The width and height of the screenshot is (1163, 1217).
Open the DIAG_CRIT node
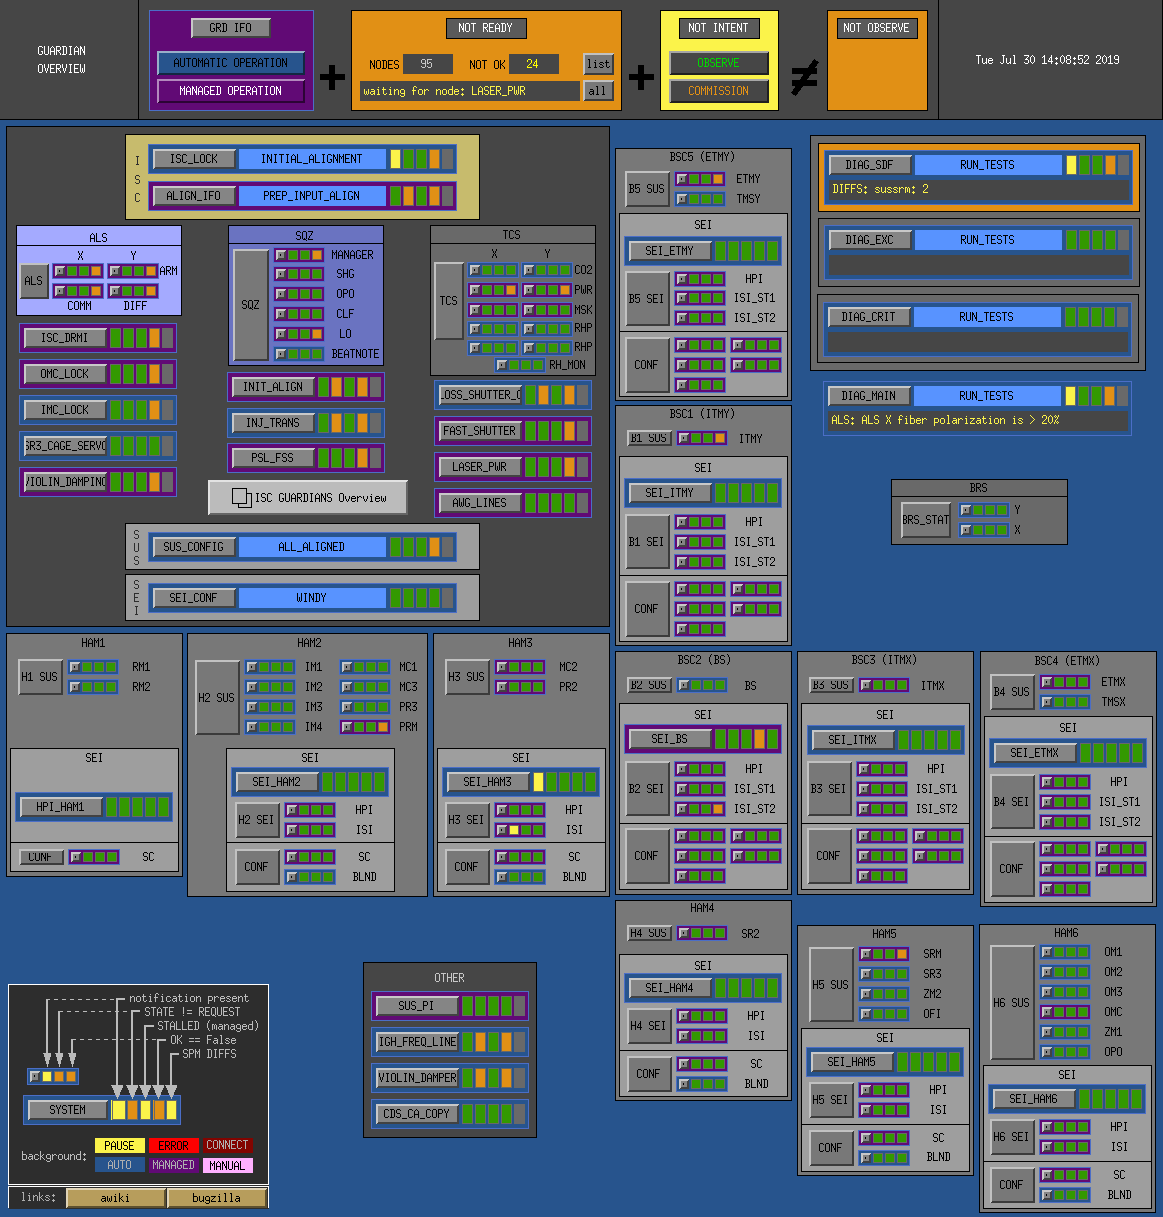click(x=869, y=317)
